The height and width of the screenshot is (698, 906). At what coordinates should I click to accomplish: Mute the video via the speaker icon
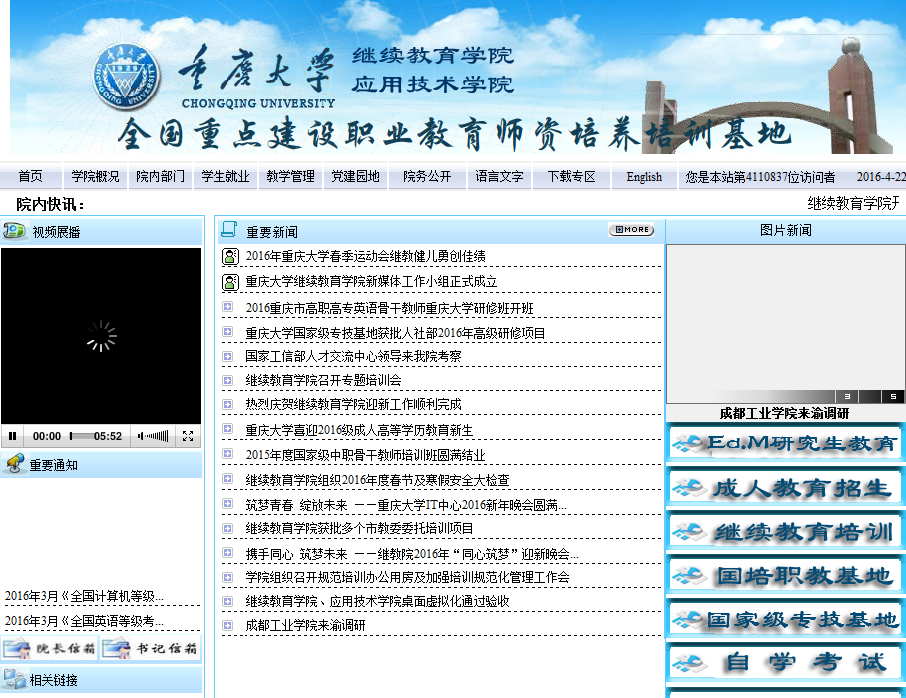coord(140,436)
